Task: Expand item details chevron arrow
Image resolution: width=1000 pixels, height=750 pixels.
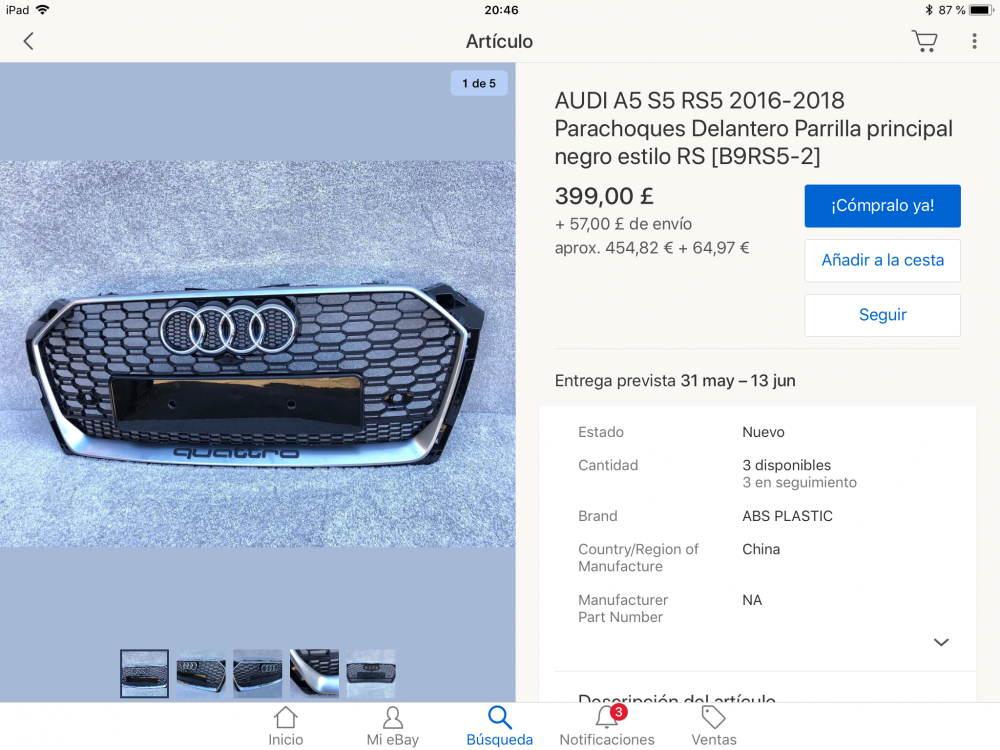Action: (x=941, y=642)
